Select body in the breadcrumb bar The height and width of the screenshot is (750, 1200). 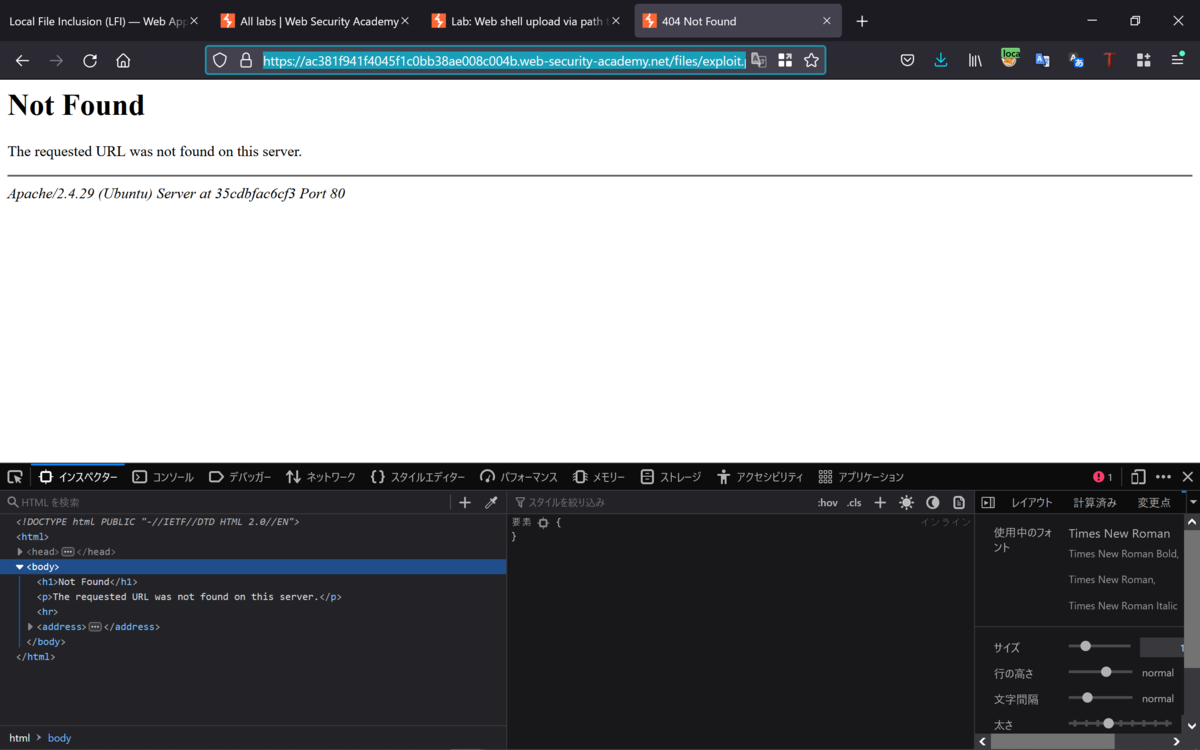pos(59,738)
